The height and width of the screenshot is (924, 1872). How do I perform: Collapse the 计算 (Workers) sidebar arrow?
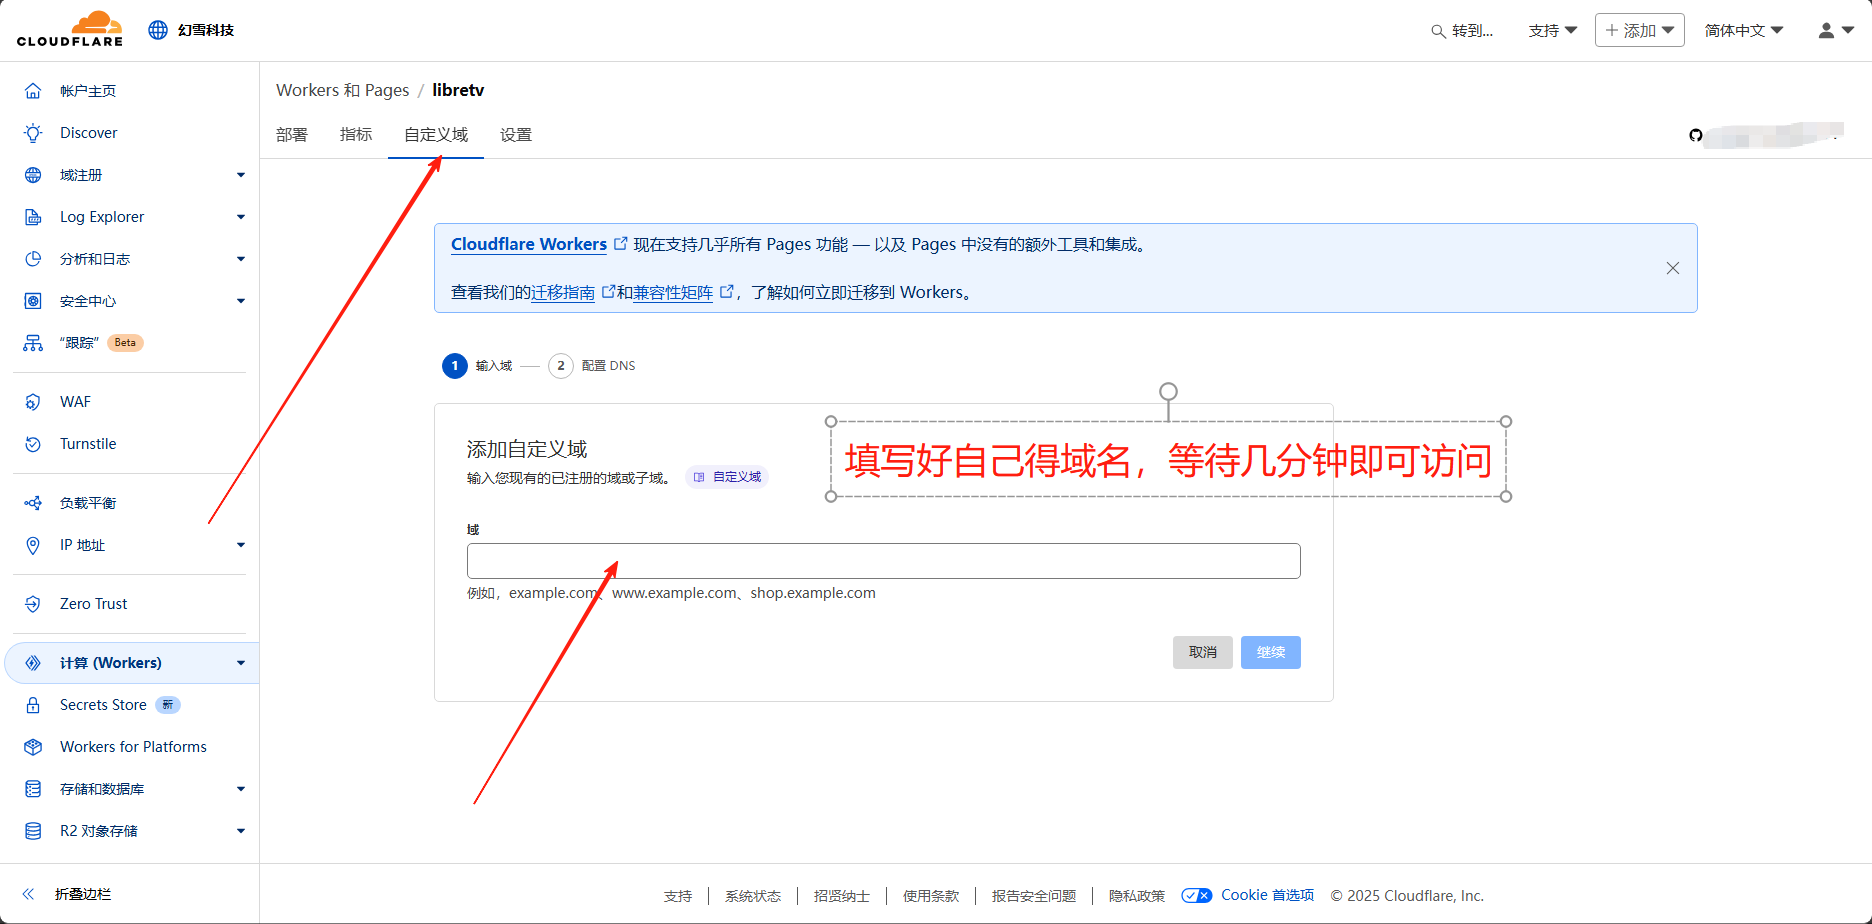[x=241, y=663]
